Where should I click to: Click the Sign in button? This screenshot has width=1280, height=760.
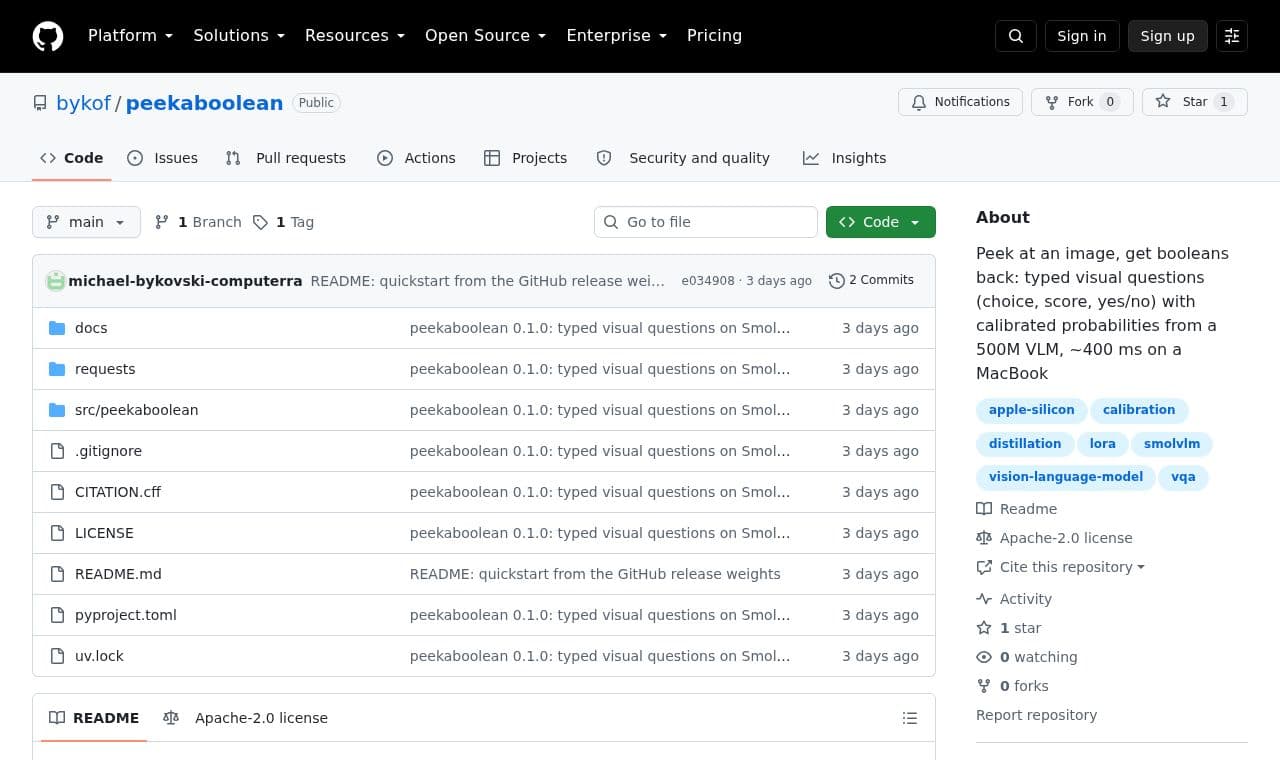pyautogui.click(x=1082, y=36)
